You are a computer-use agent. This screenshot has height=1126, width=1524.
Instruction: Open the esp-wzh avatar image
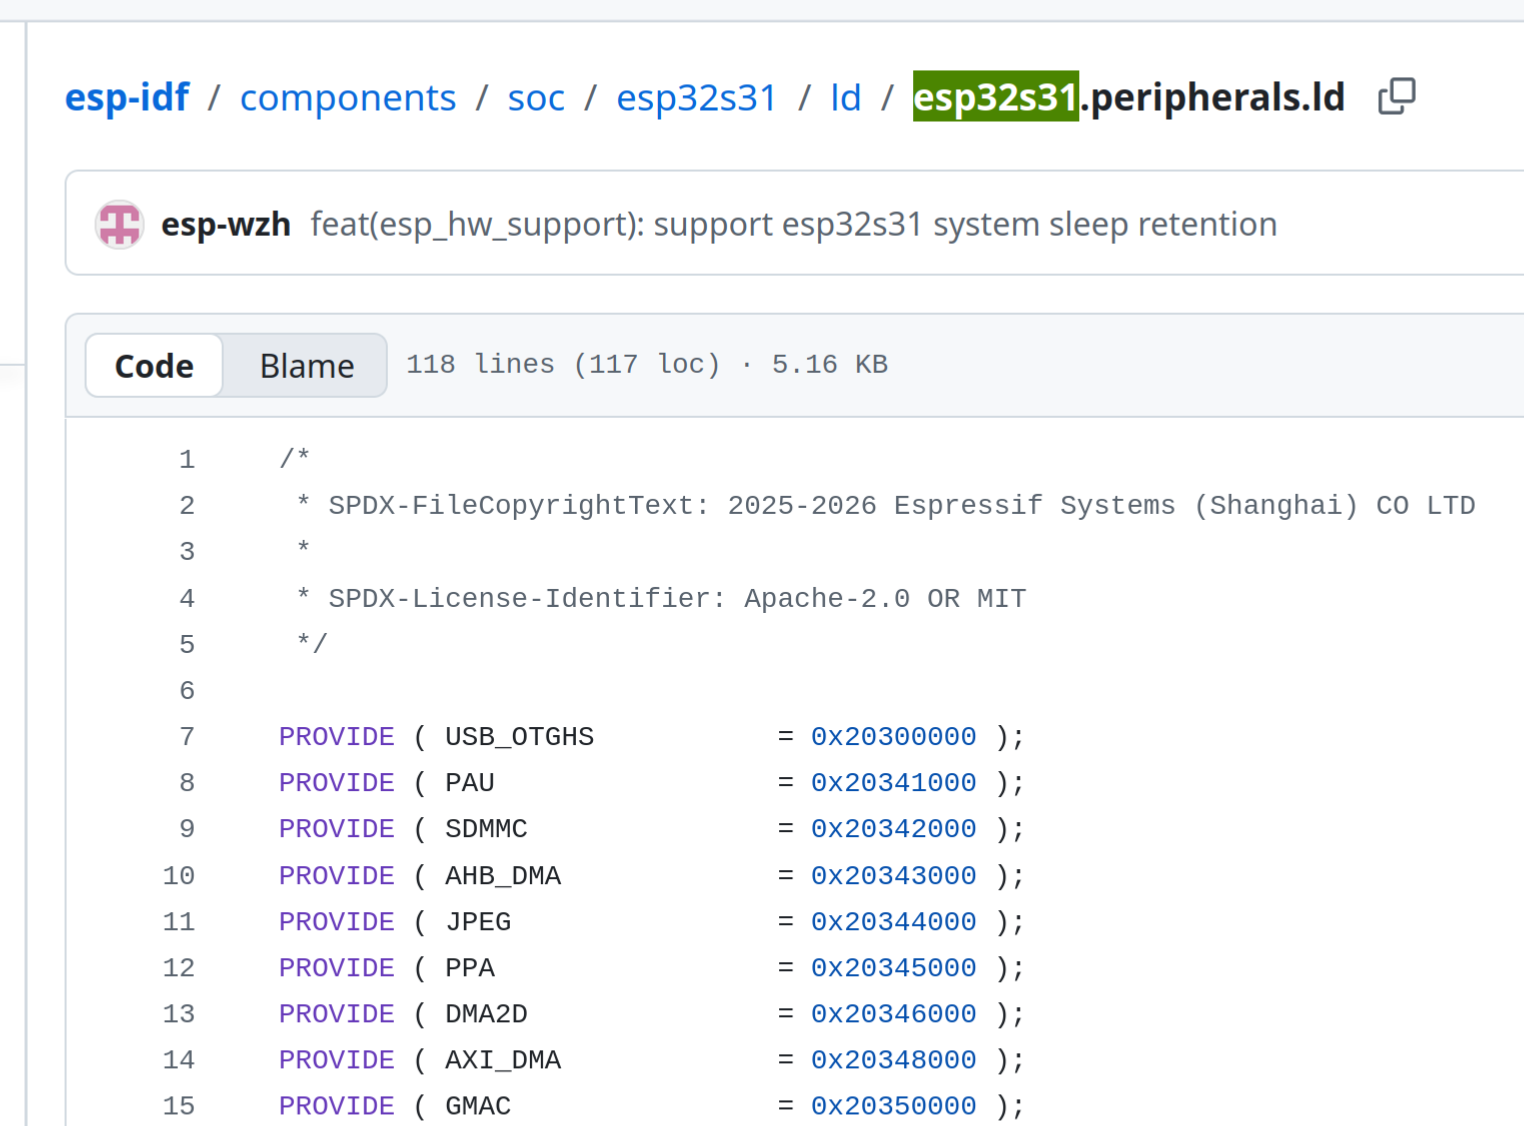119,224
